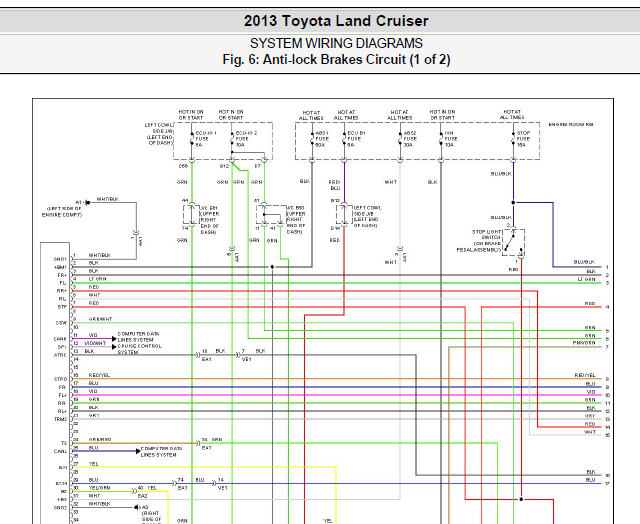Click the CANL pin label
640x524 pixels.
click(x=60, y=451)
